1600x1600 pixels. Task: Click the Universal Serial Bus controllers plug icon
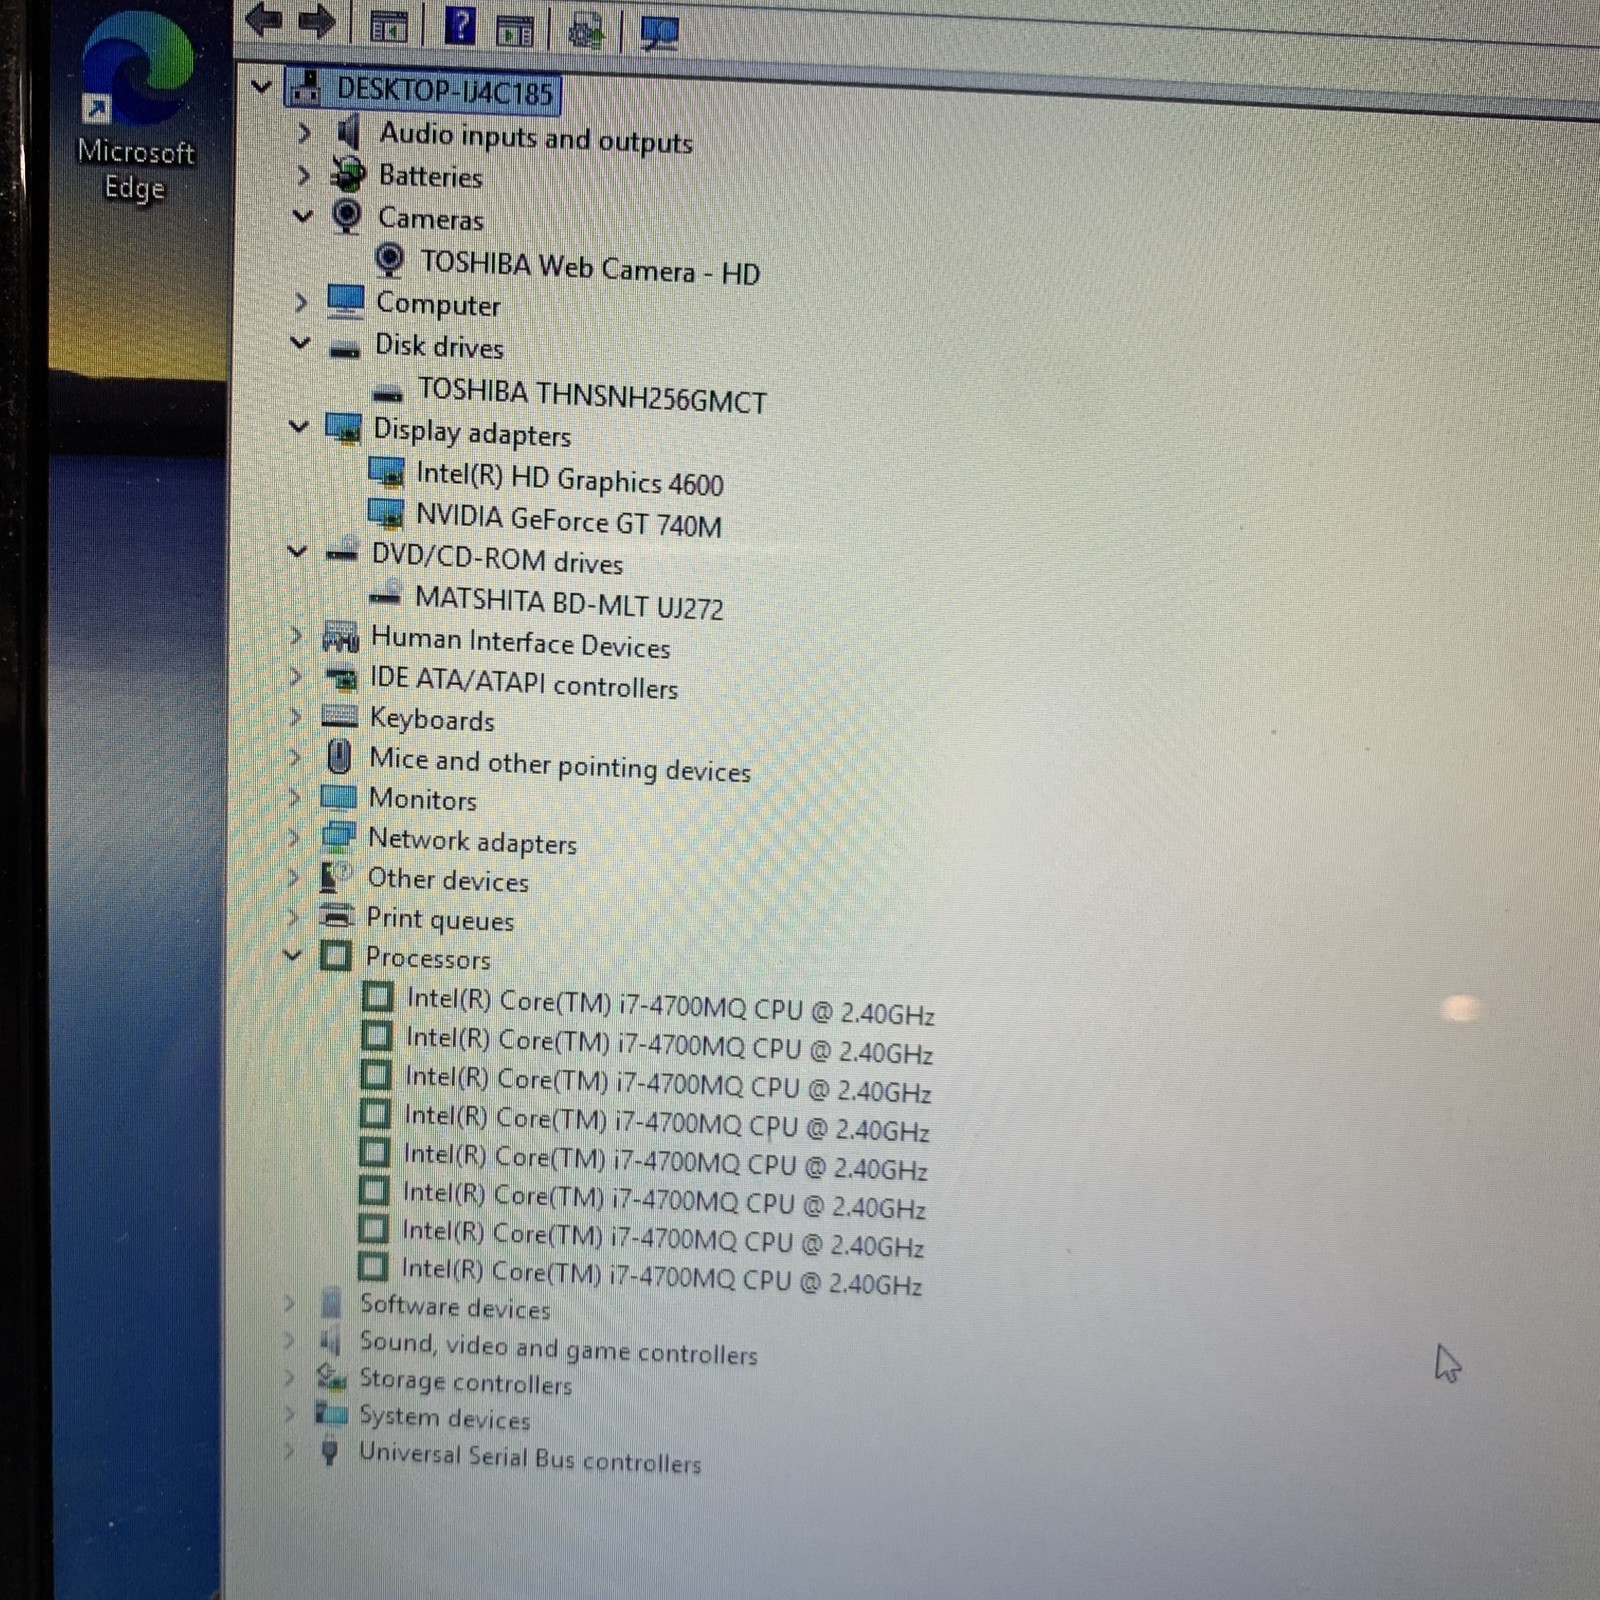tap(329, 1449)
